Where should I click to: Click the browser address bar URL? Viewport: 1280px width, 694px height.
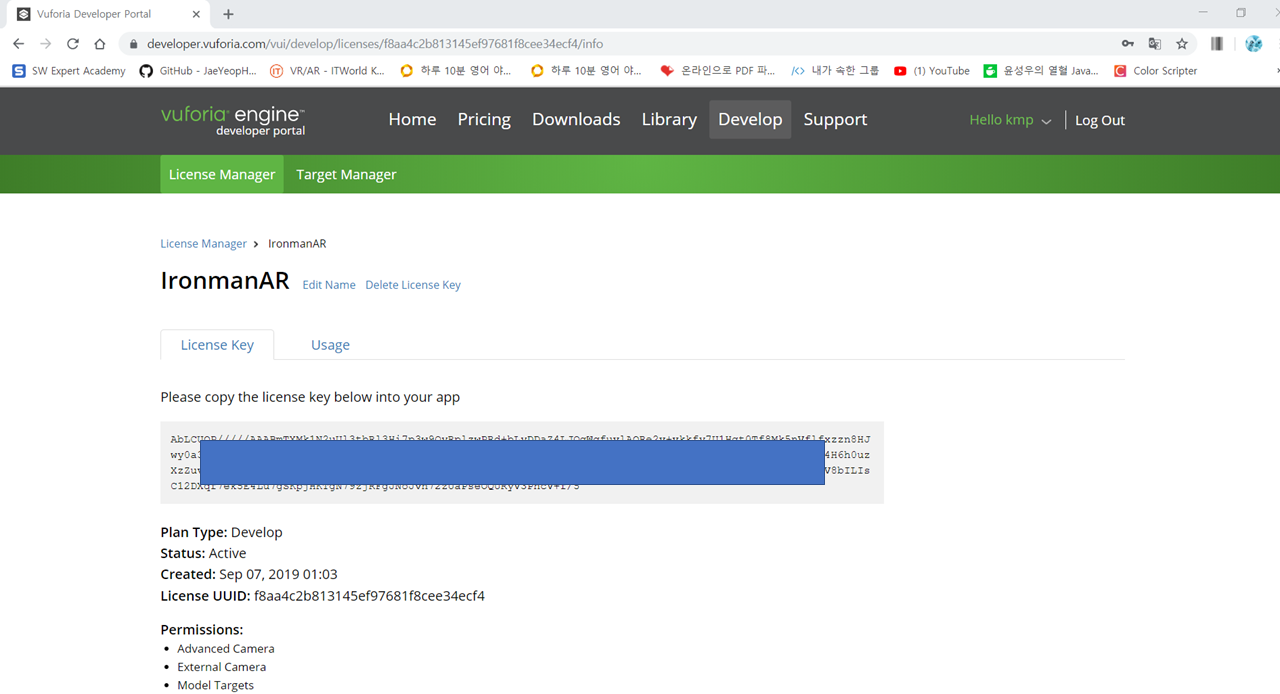375,44
